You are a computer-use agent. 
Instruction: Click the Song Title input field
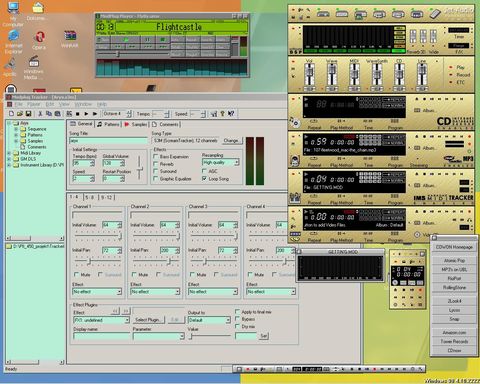pos(108,141)
